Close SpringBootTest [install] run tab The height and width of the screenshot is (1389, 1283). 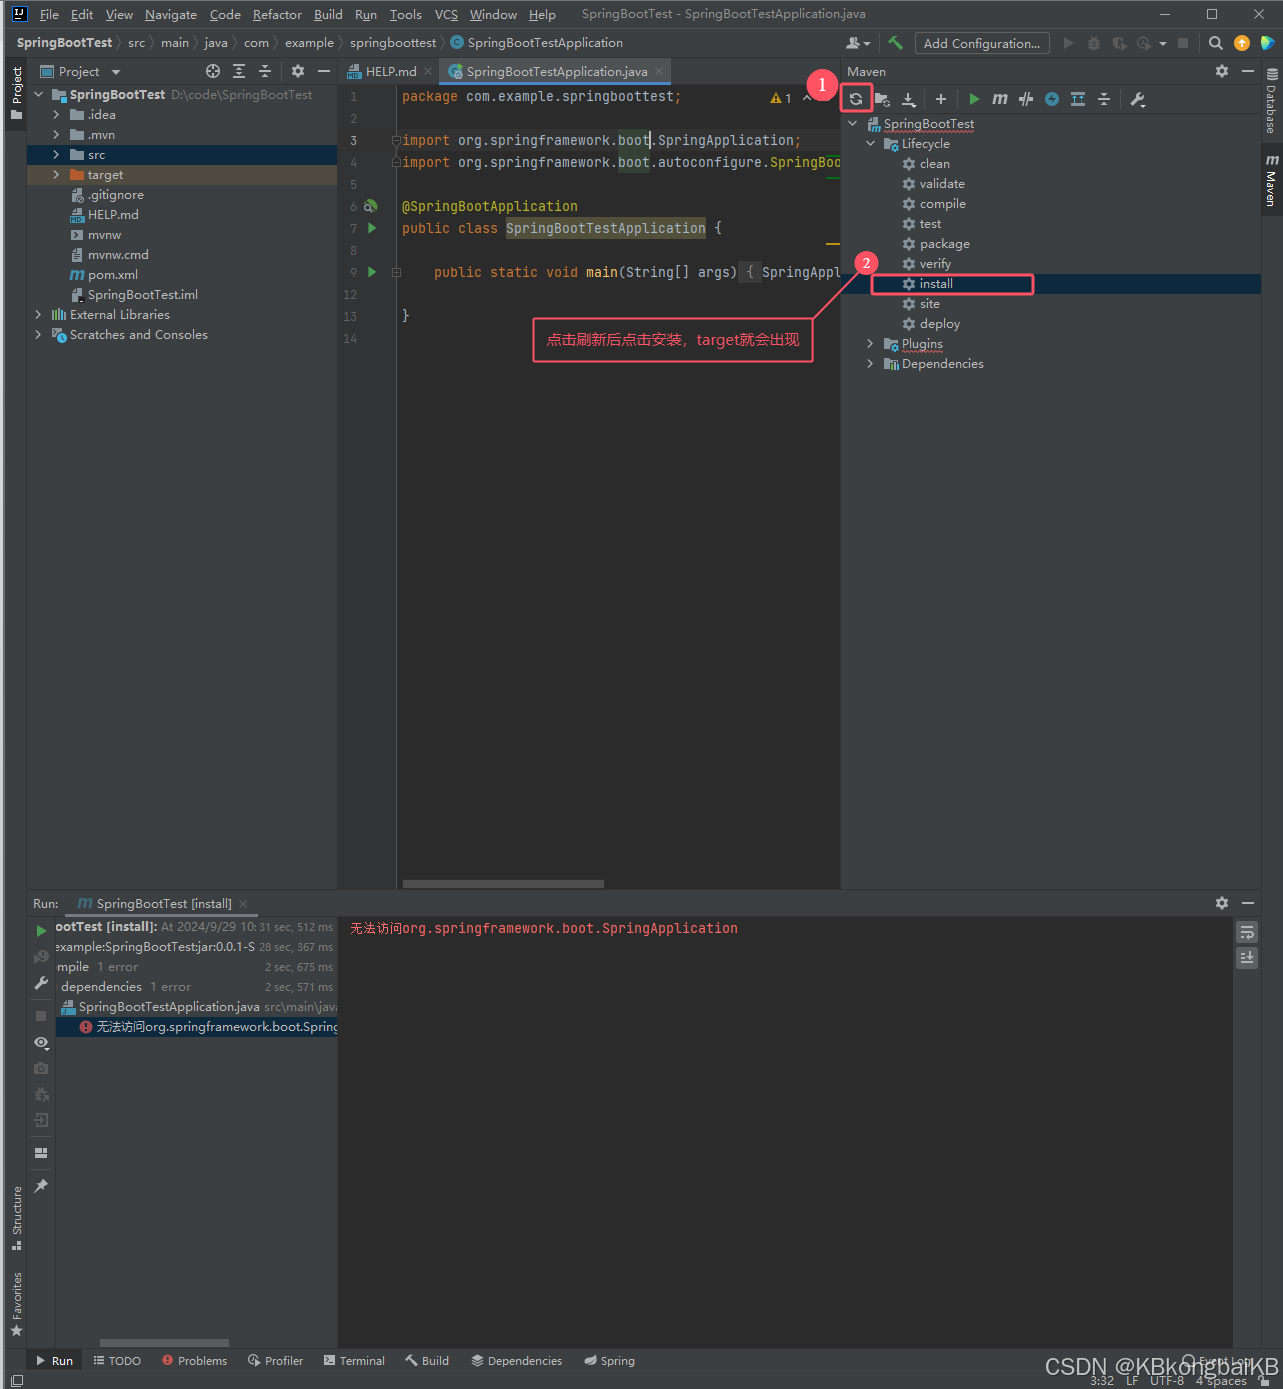point(243,904)
